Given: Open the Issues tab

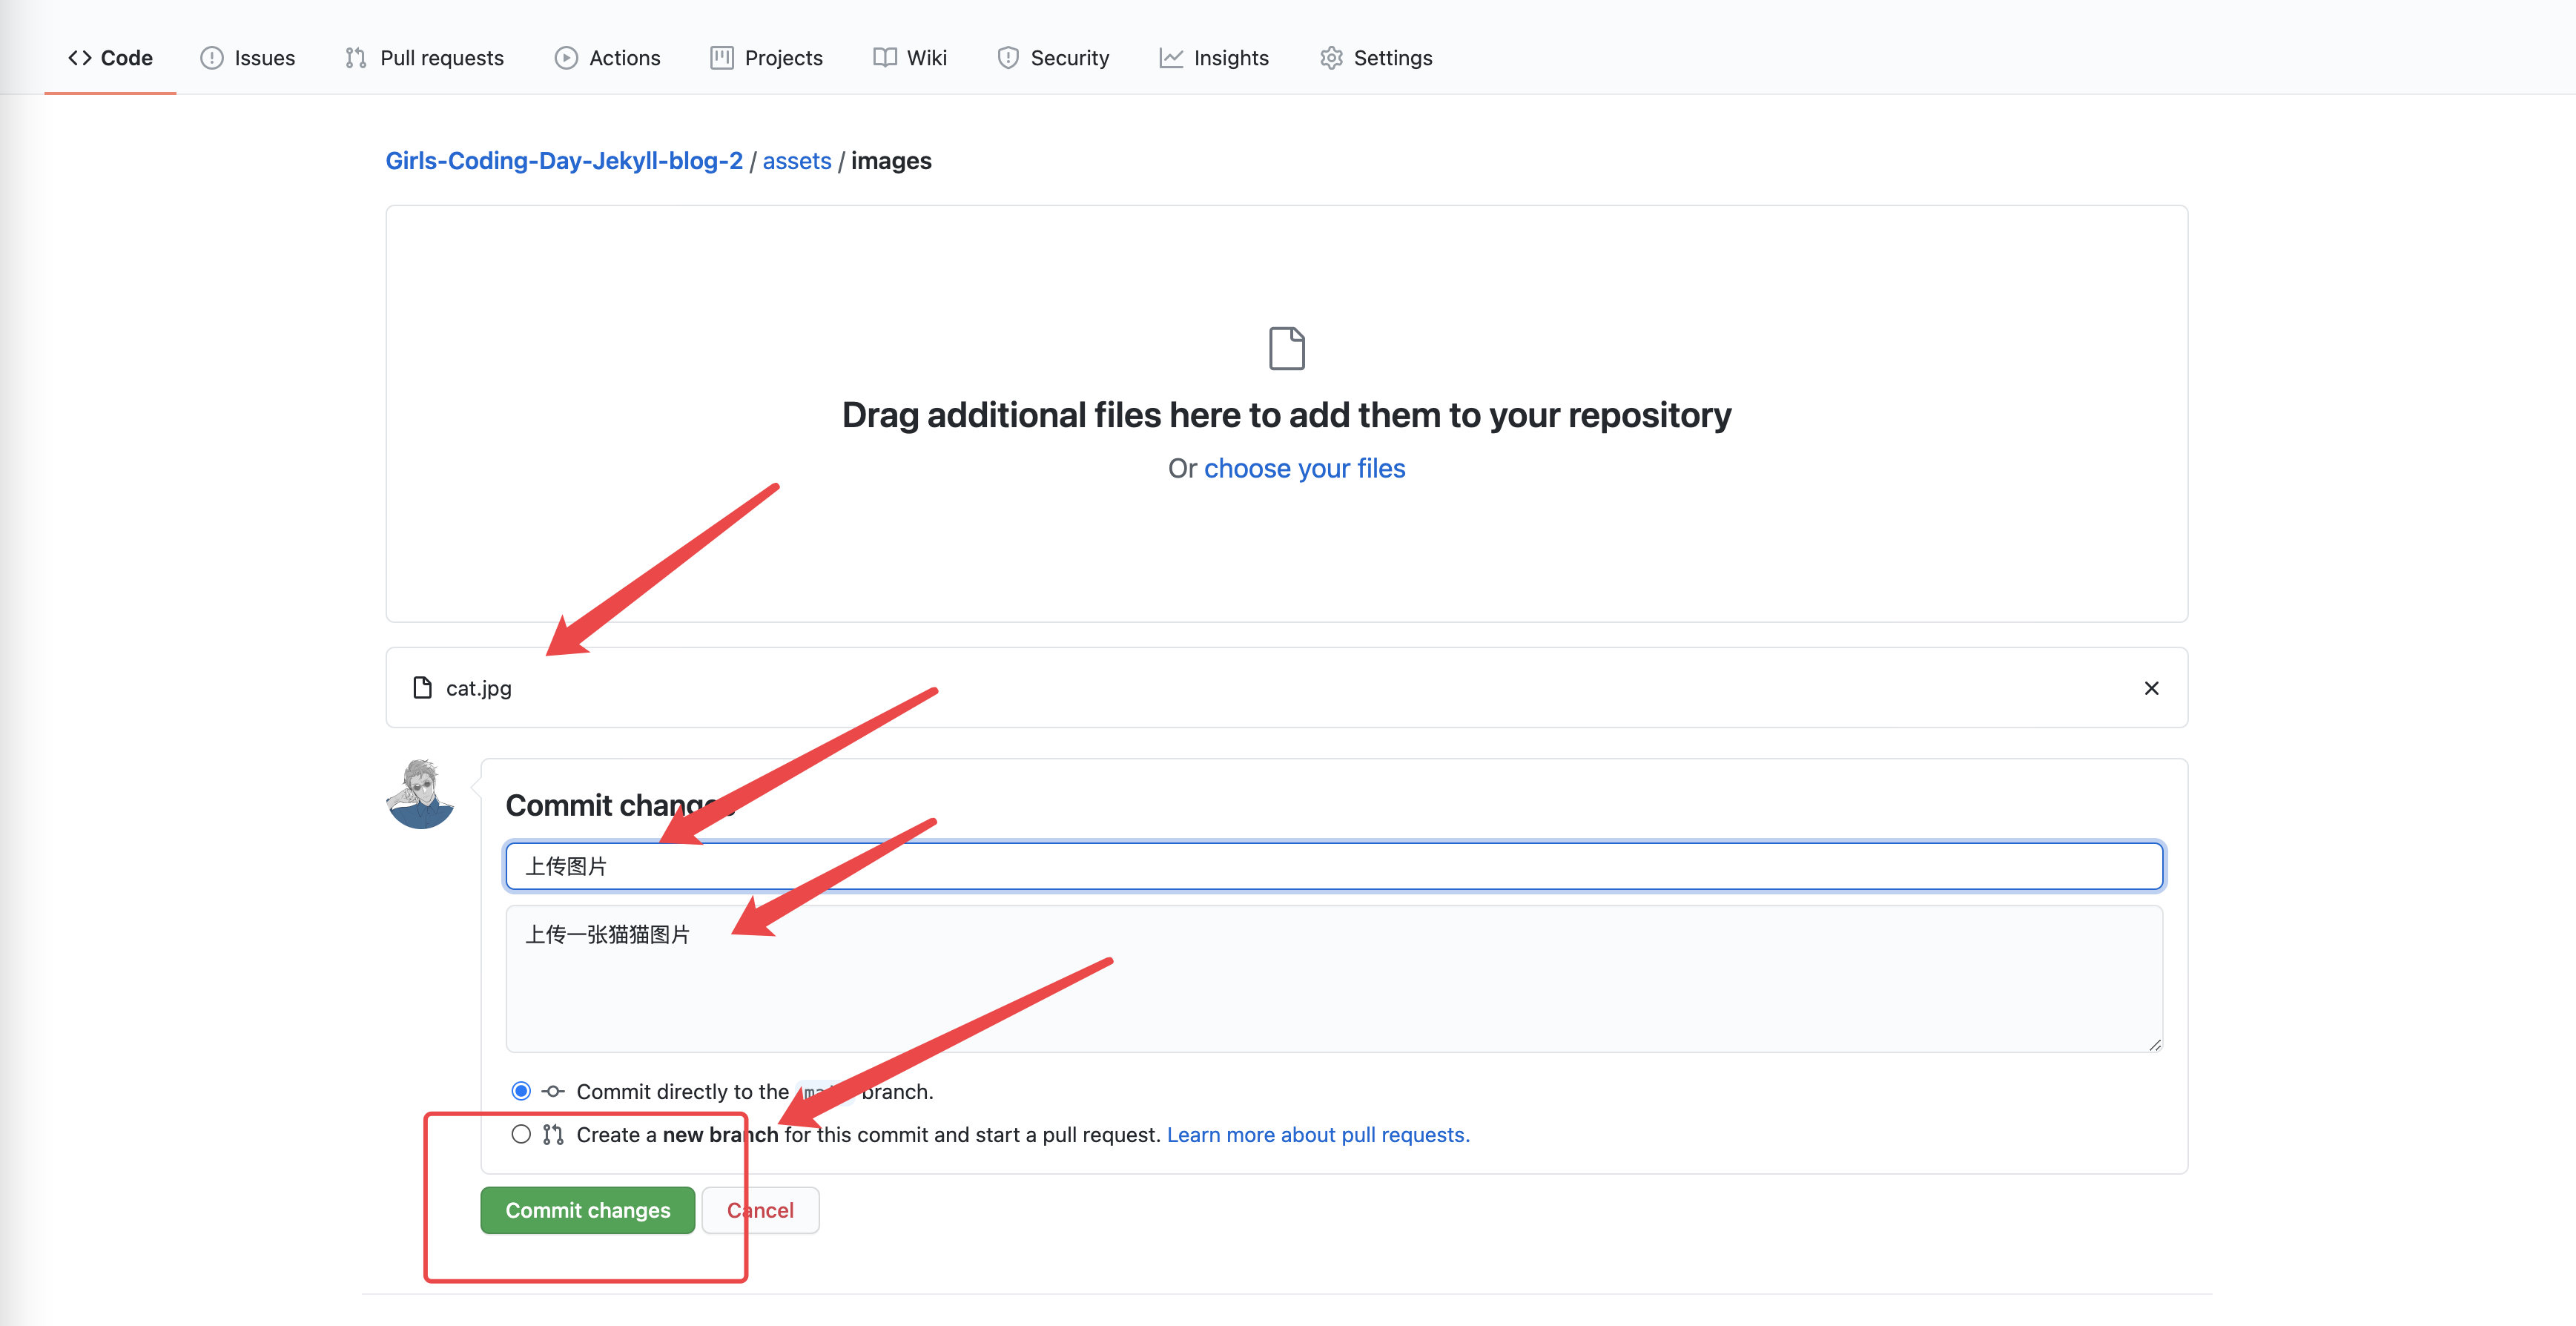Looking at the screenshot, I should (248, 58).
